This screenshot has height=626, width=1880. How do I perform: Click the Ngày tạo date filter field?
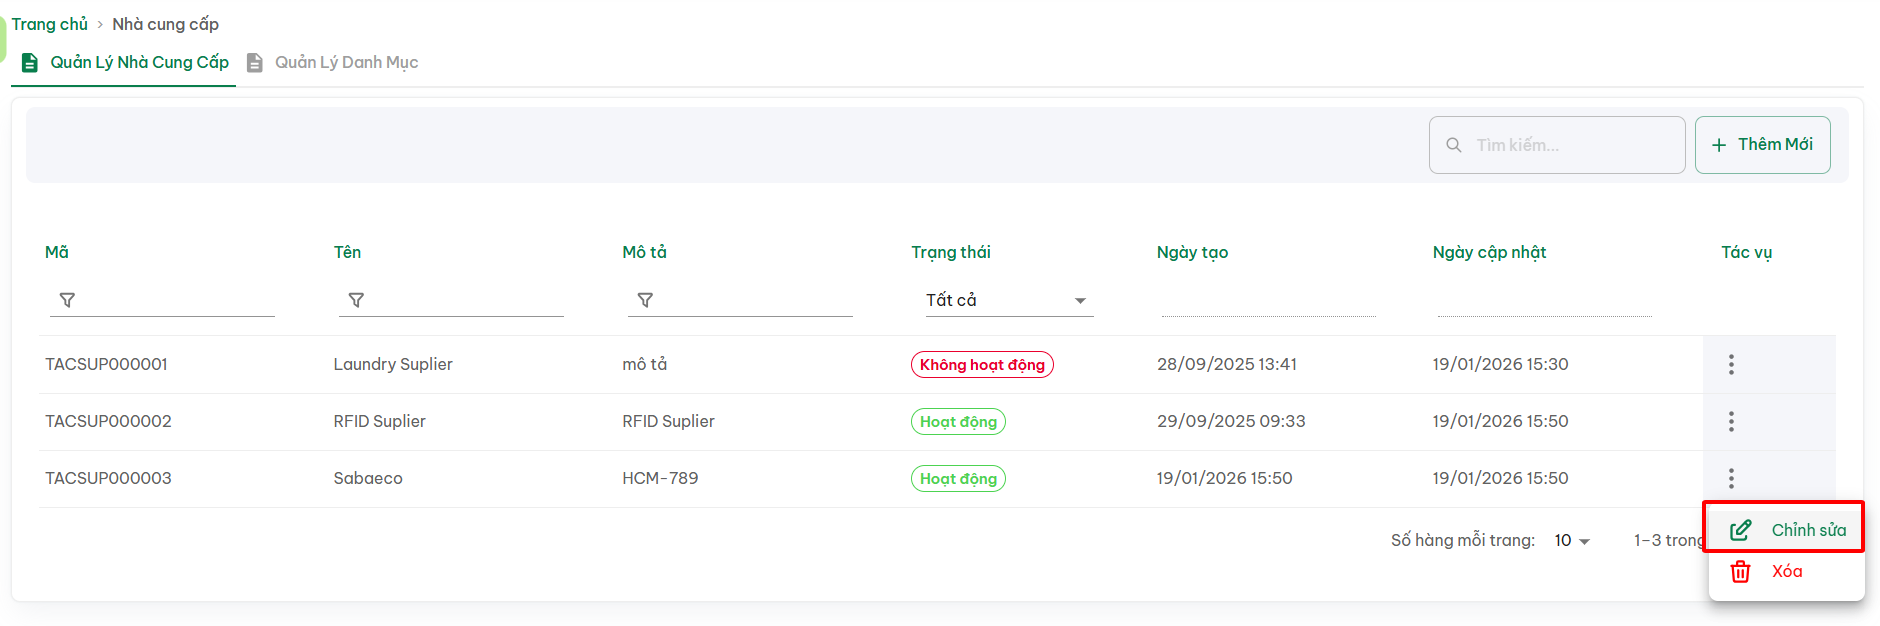[x=1268, y=301]
